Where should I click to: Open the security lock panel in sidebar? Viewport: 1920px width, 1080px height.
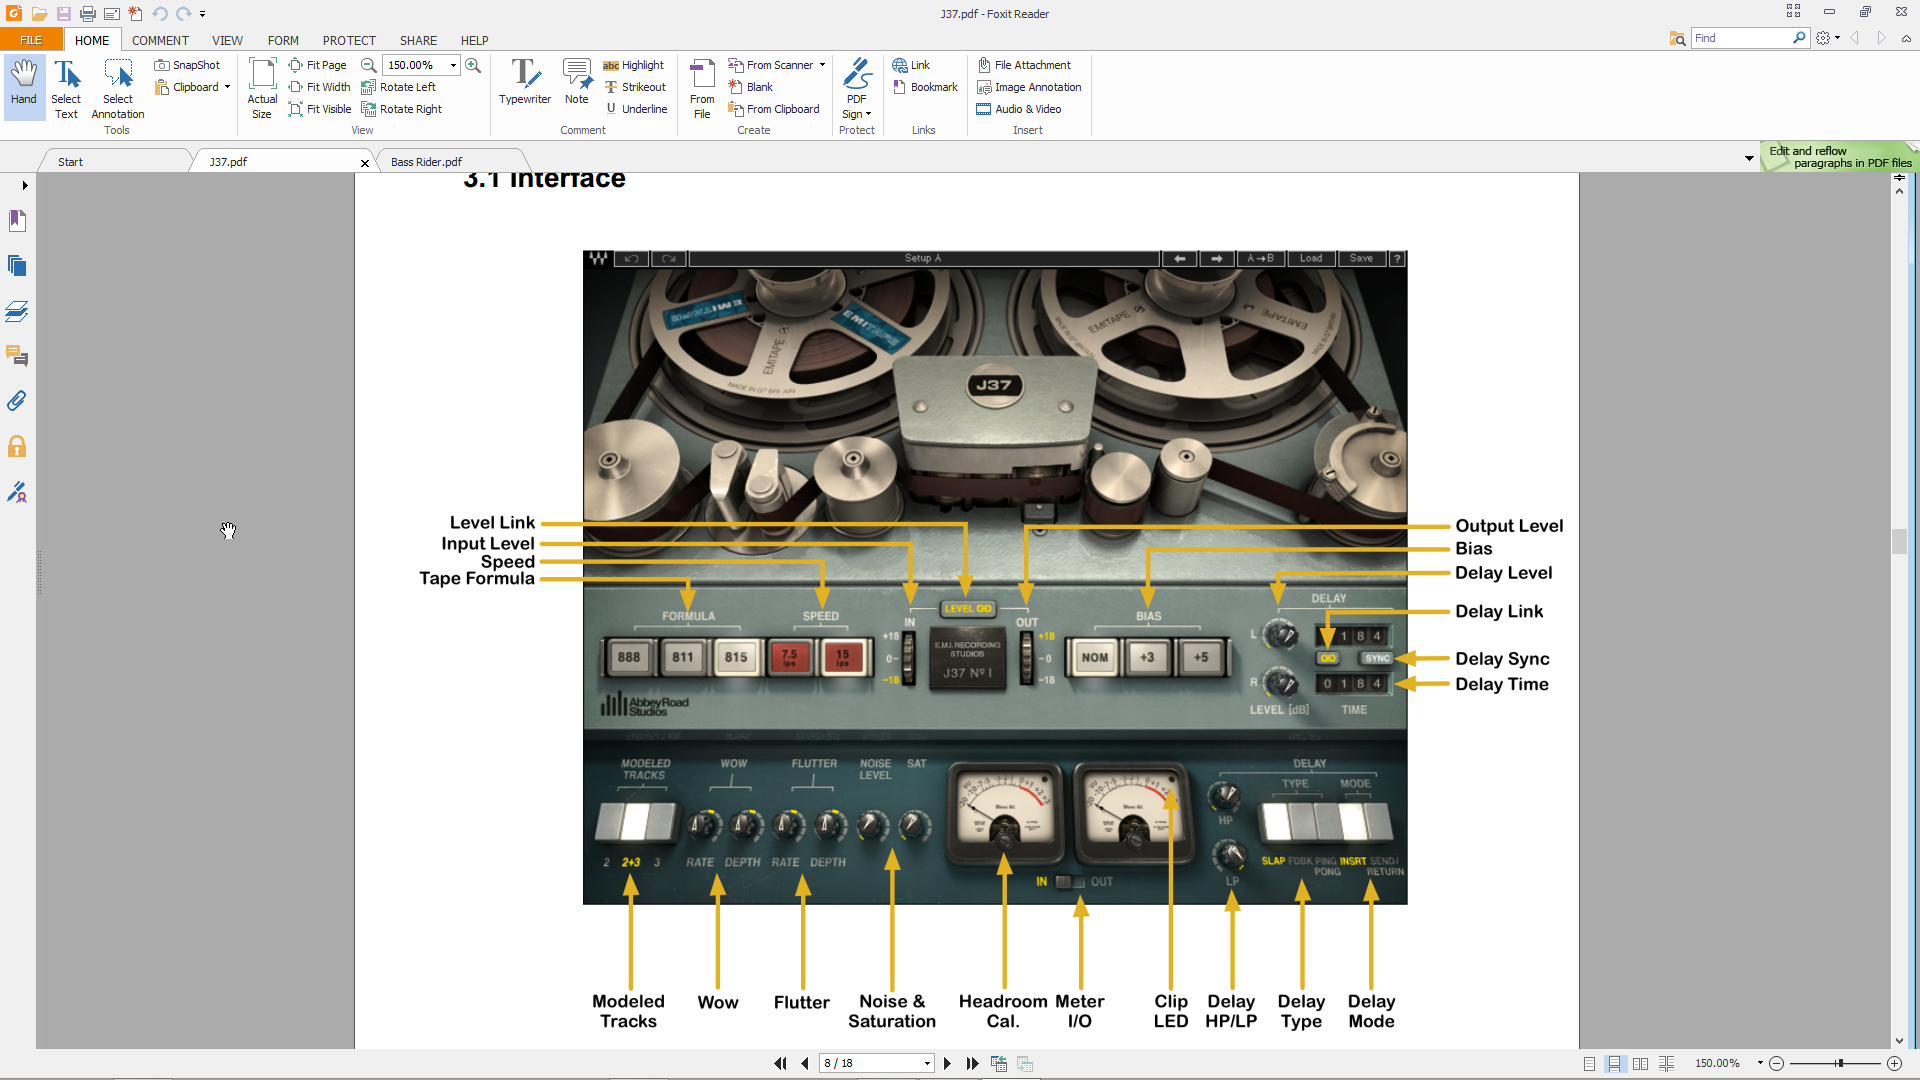(x=17, y=446)
